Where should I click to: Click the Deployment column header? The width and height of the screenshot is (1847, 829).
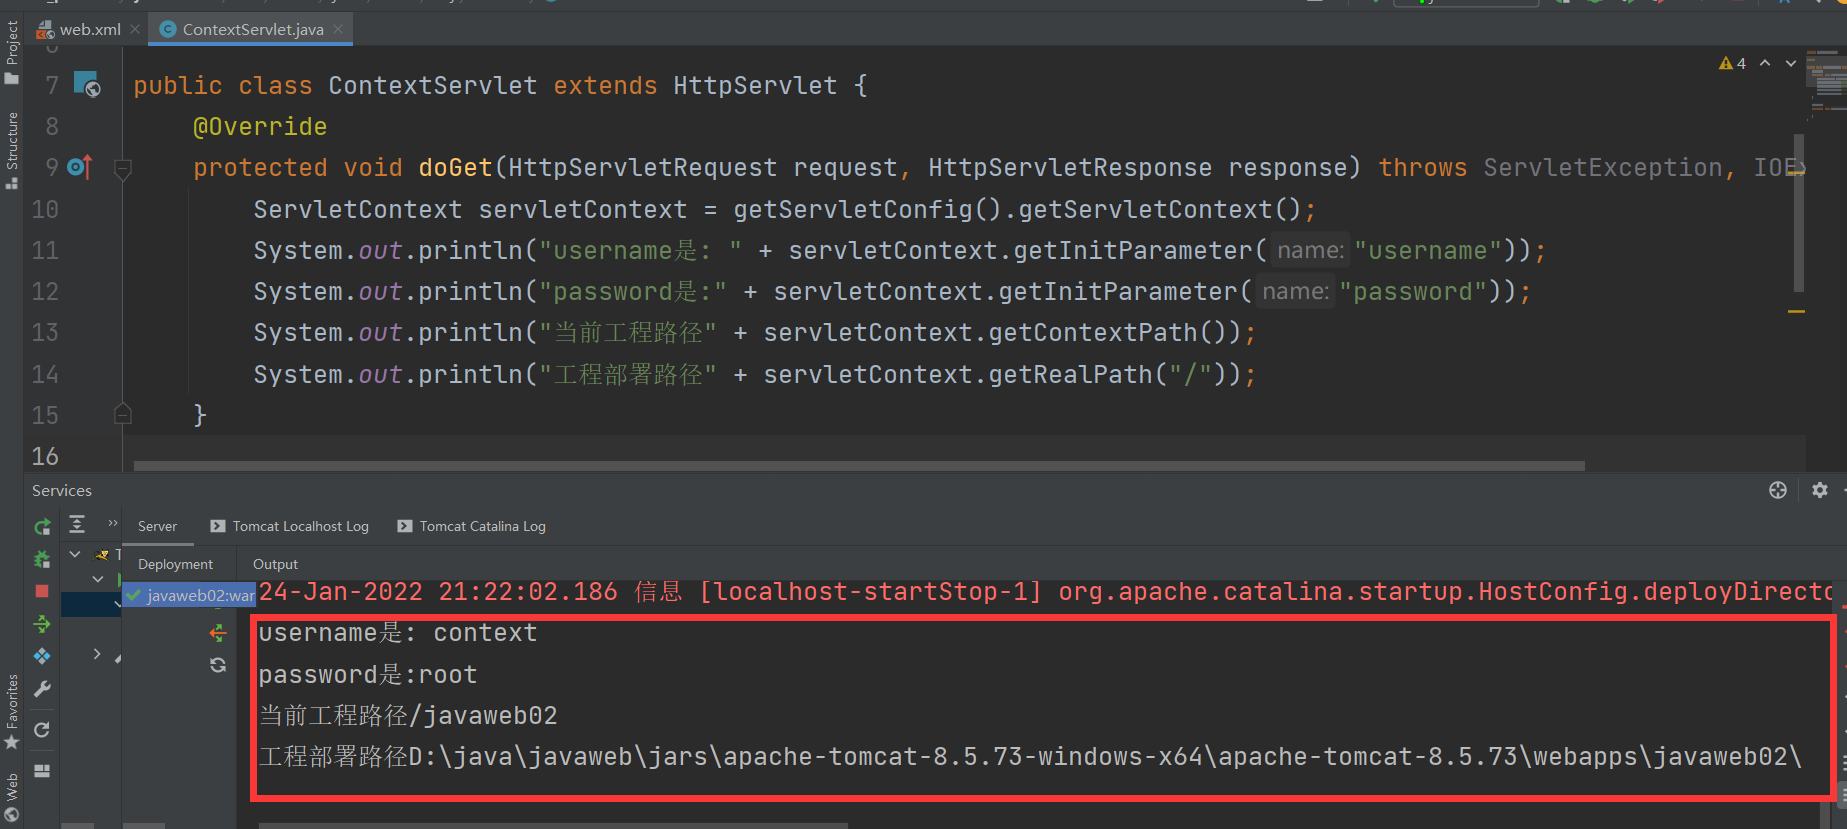pyautogui.click(x=175, y=564)
